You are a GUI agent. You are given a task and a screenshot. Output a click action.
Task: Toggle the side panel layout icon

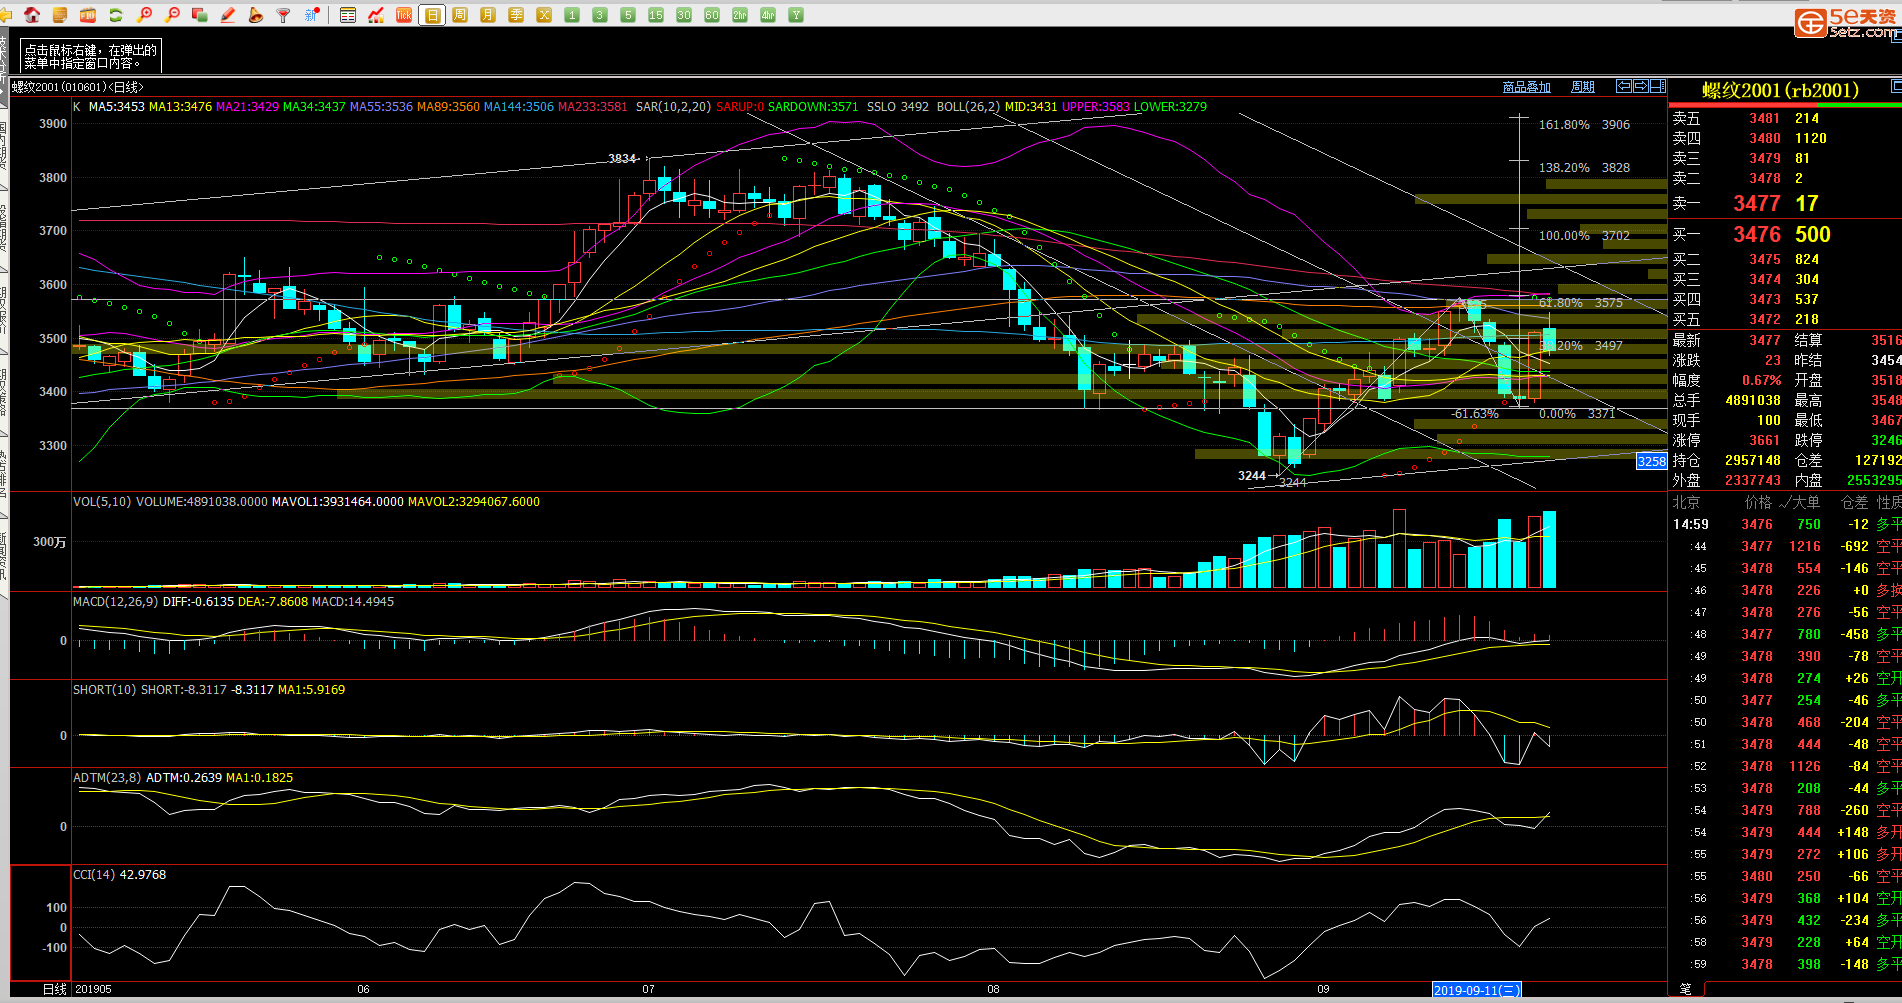pos(1658,87)
